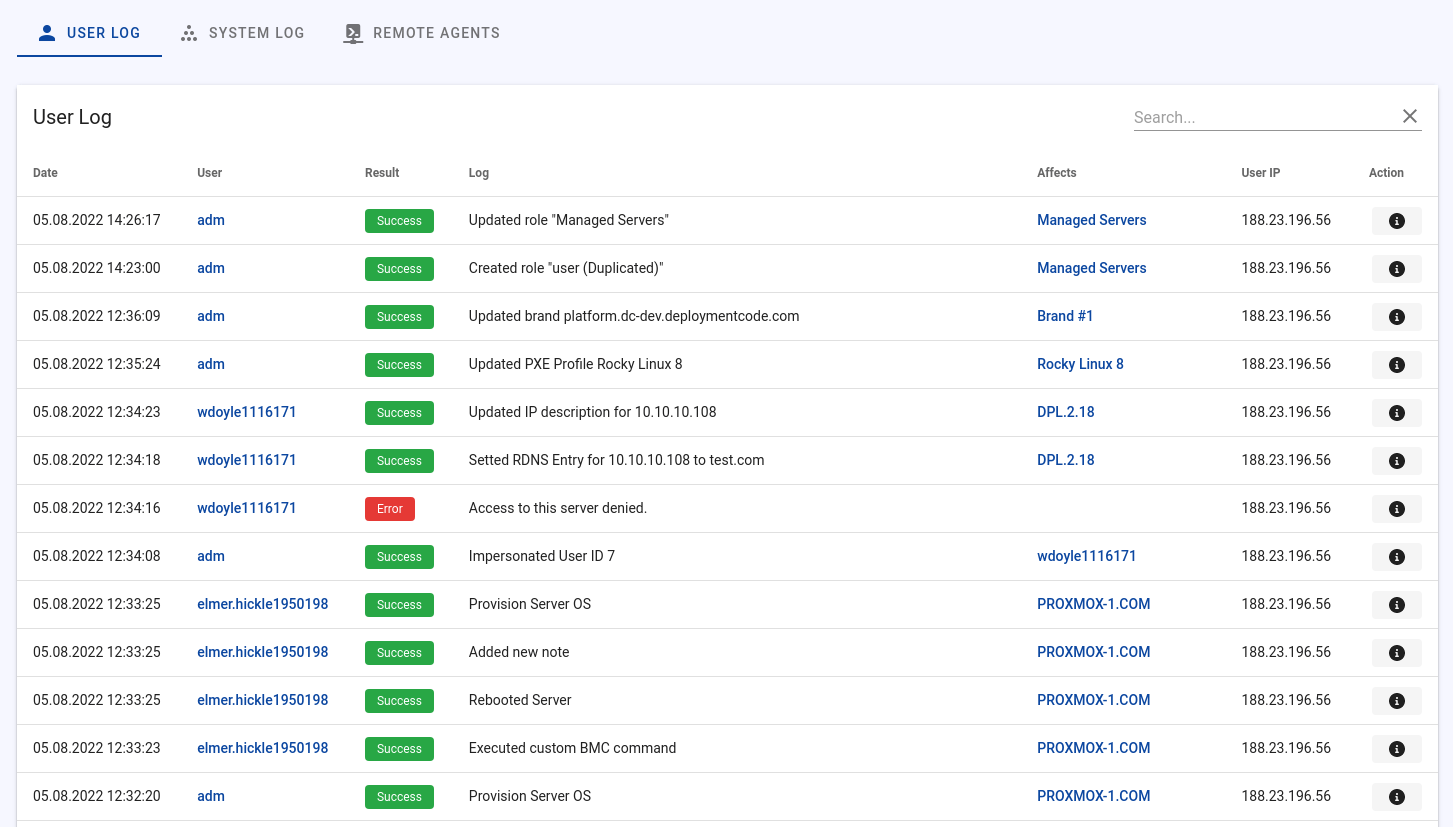
Task: Sort by the Date column header
Action: (46, 173)
